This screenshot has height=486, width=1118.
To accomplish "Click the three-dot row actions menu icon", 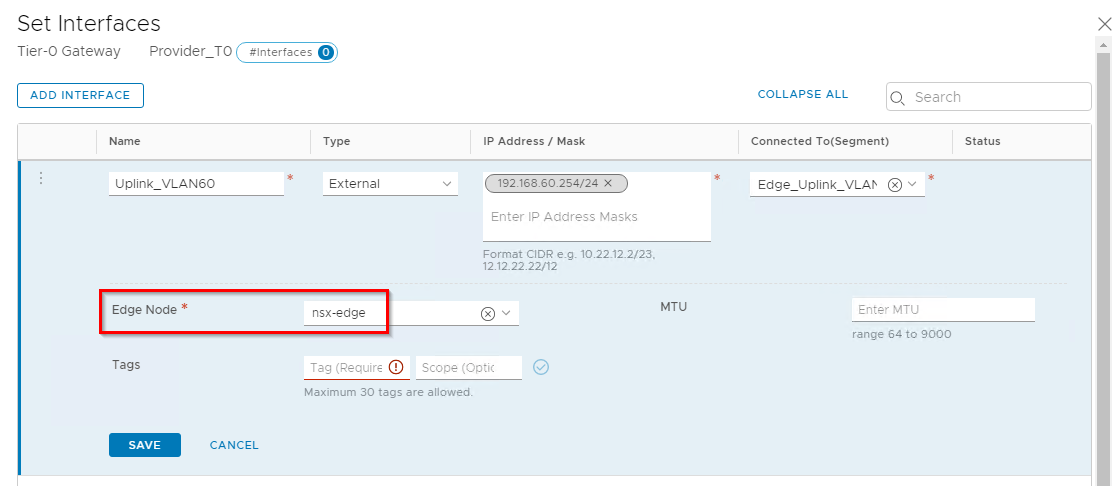I will tap(41, 178).
